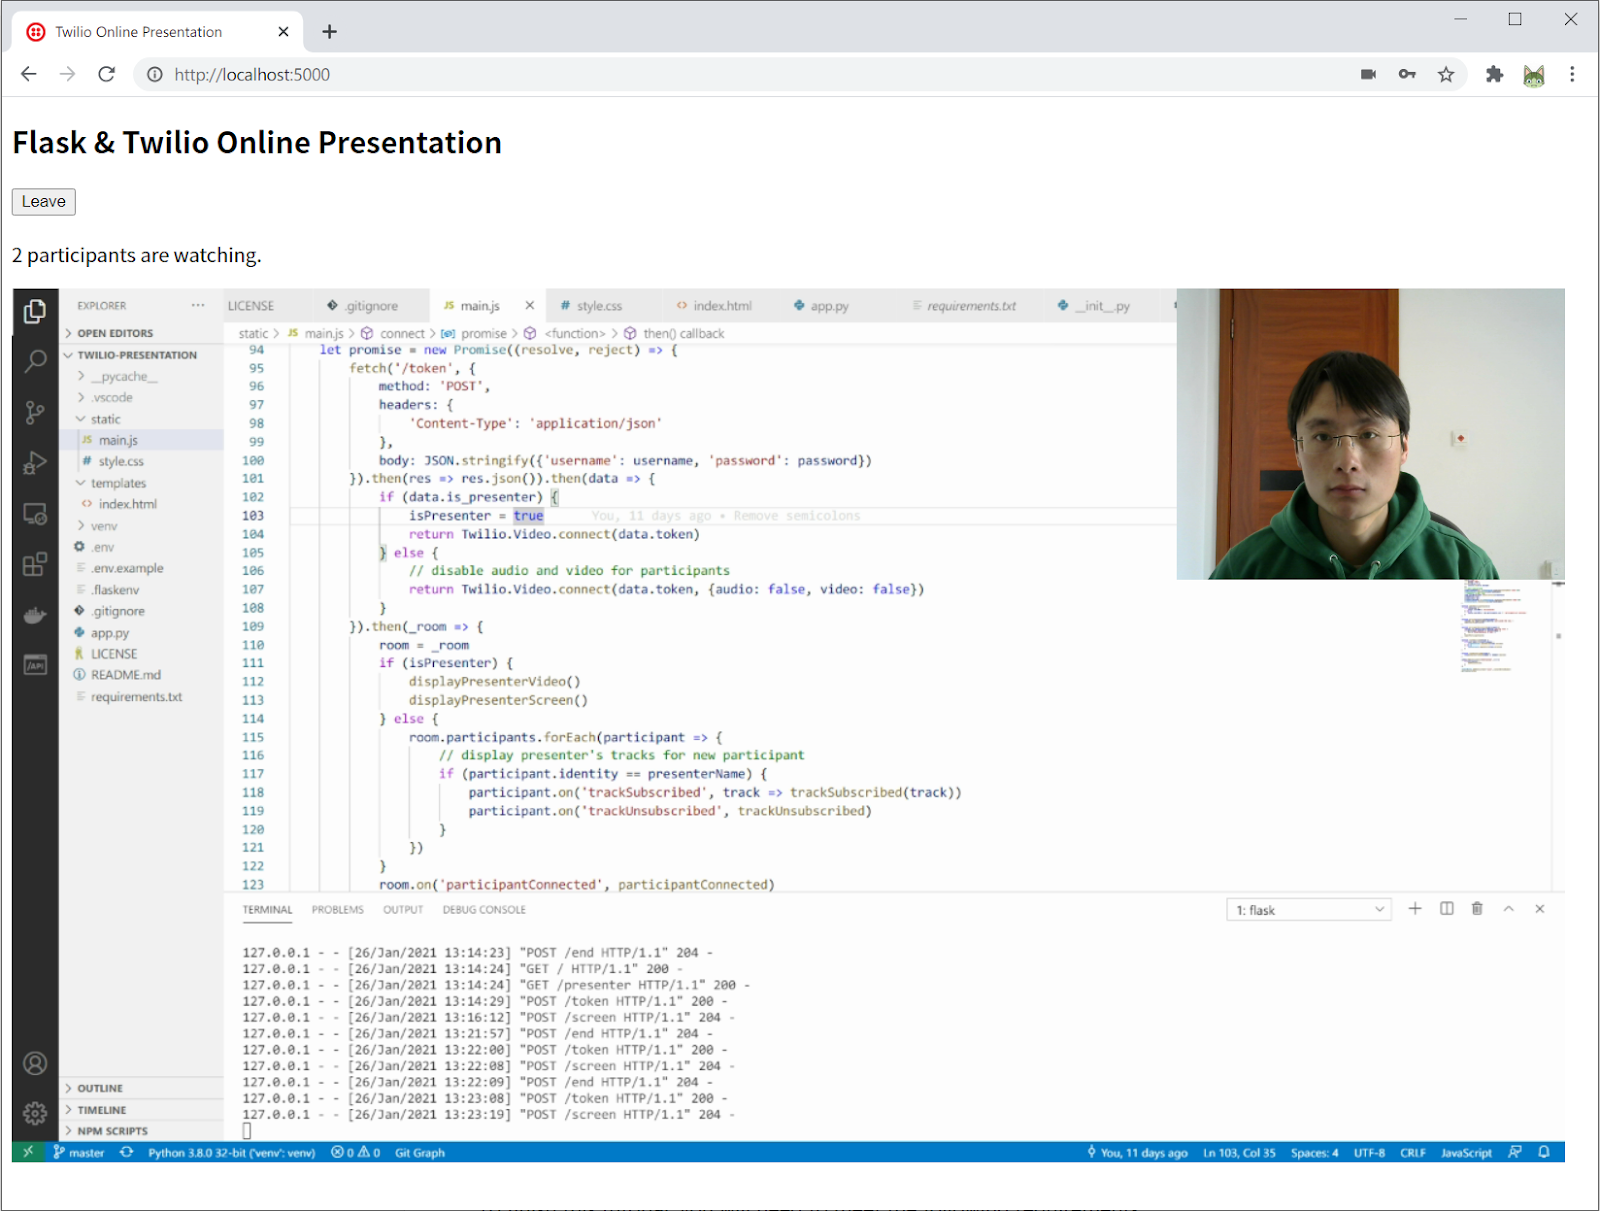Open PROBLEMS panel tab
The height and width of the screenshot is (1211, 1600).
[x=337, y=910]
